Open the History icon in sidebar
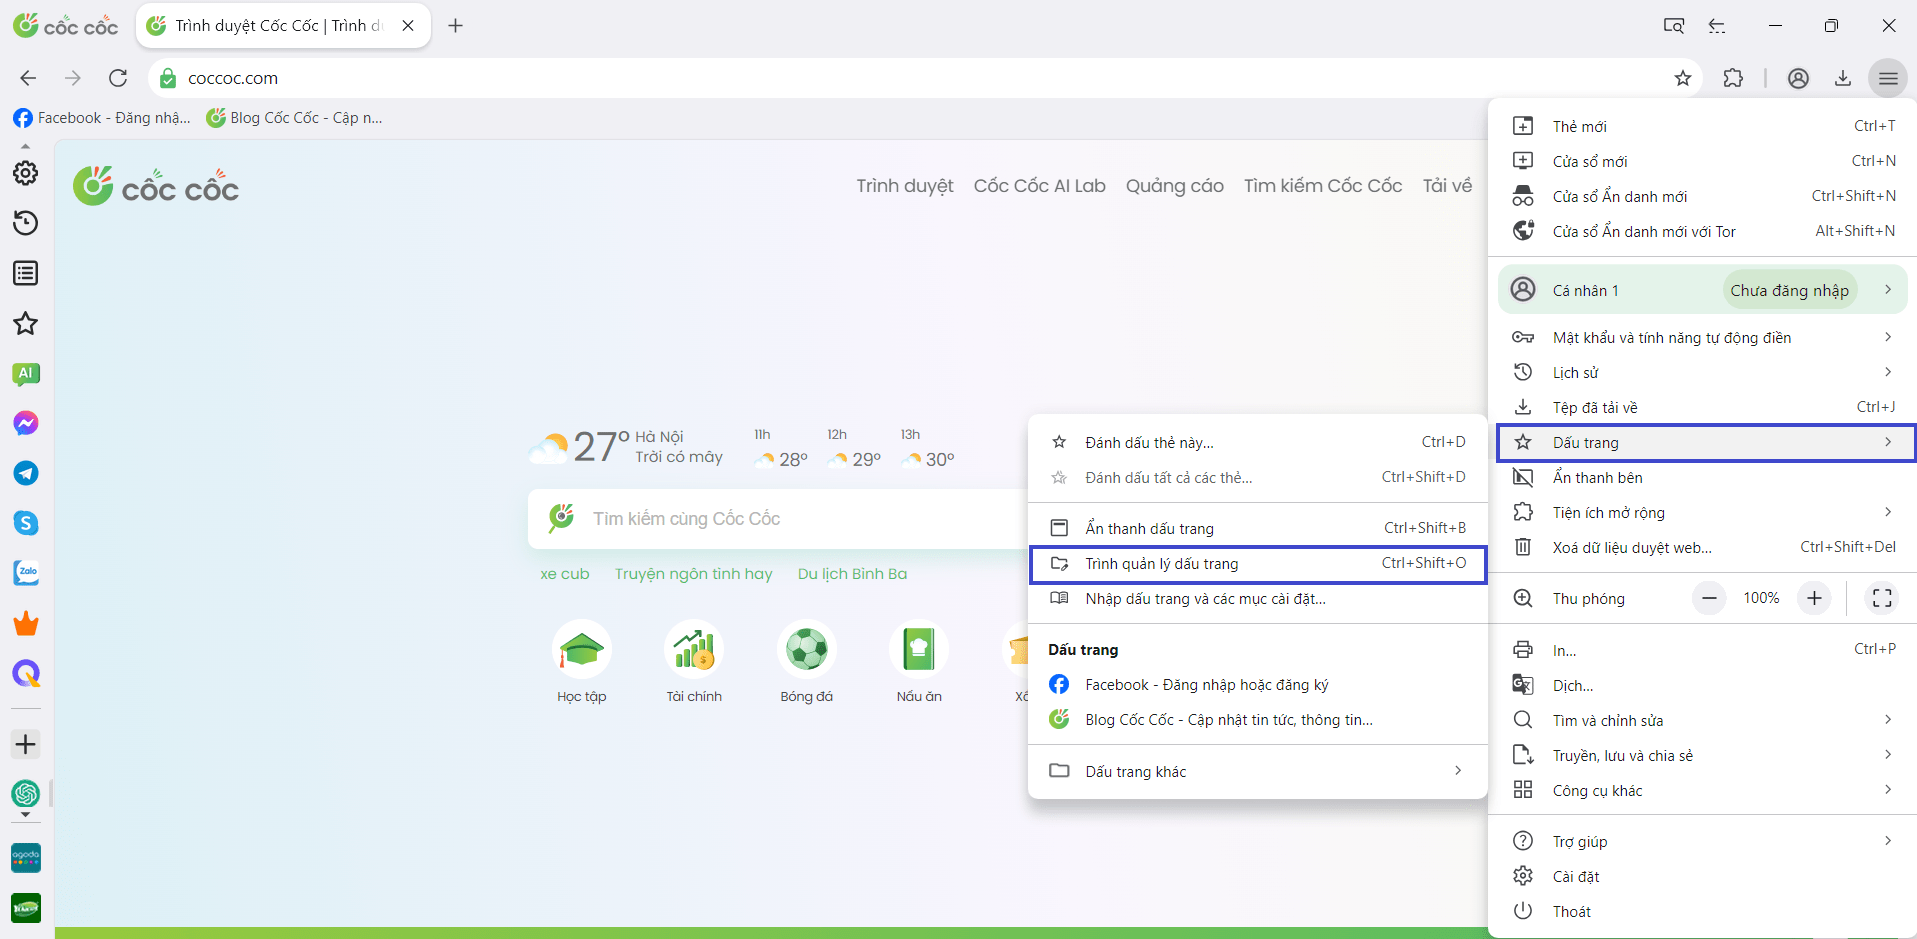This screenshot has height=939, width=1917. tap(26, 223)
